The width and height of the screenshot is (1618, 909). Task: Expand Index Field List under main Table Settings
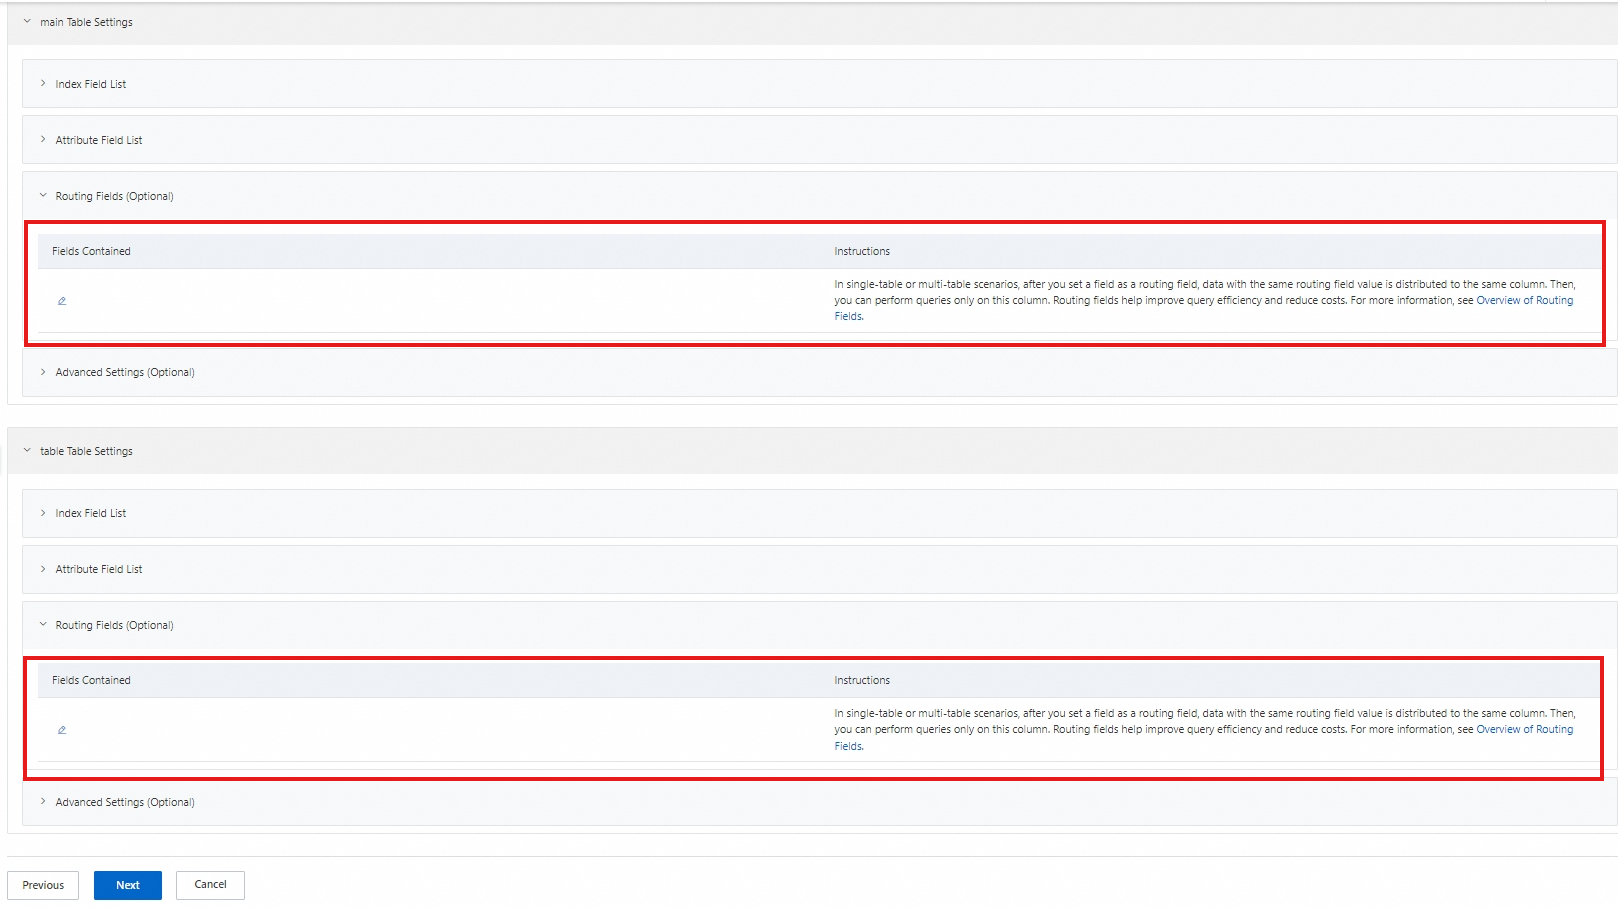pos(43,84)
